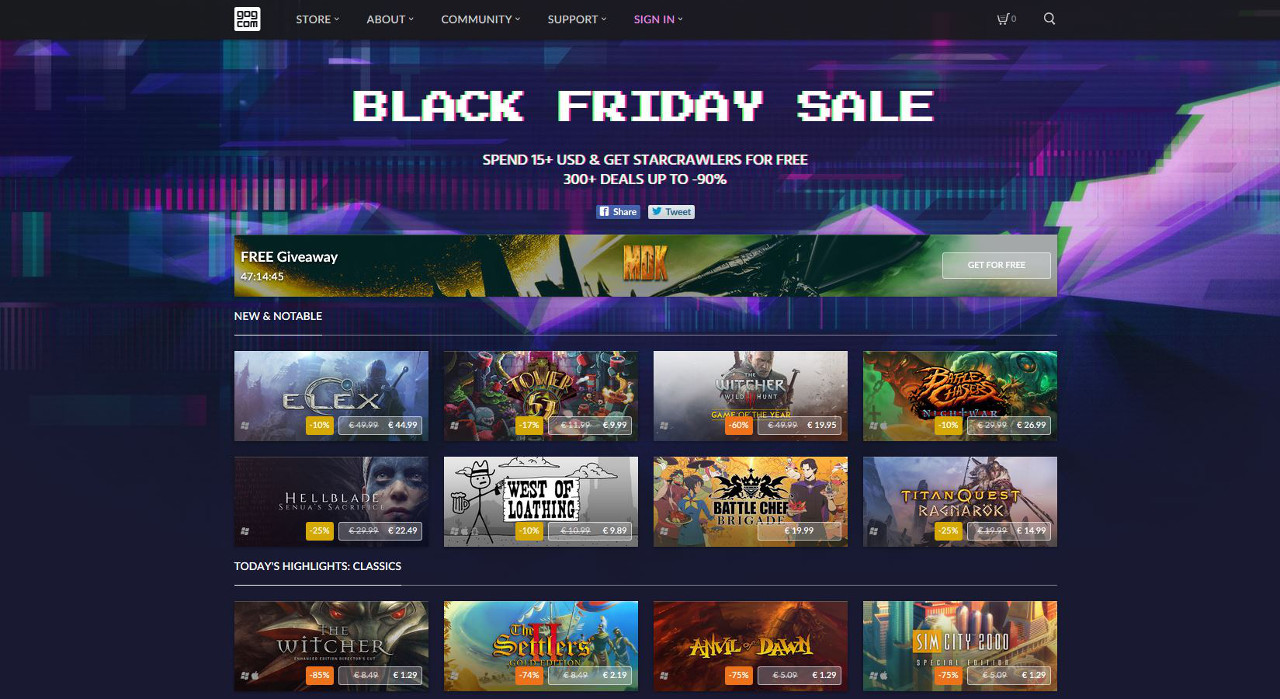Click the -60% discount badge on Witcher 3
This screenshot has width=1280, height=699.
coord(738,425)
